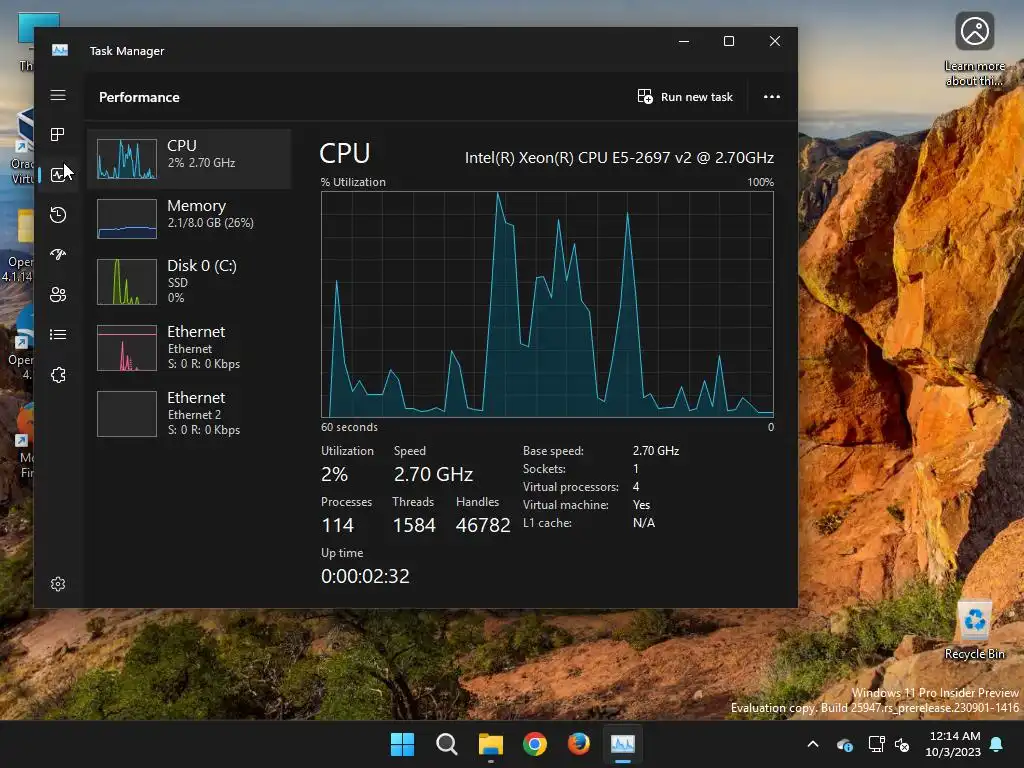Image resolution: width=1024 pixels, height=768 pixels.
Task: Select the Ethernet 2 entry
Action: tap(189, 413)
